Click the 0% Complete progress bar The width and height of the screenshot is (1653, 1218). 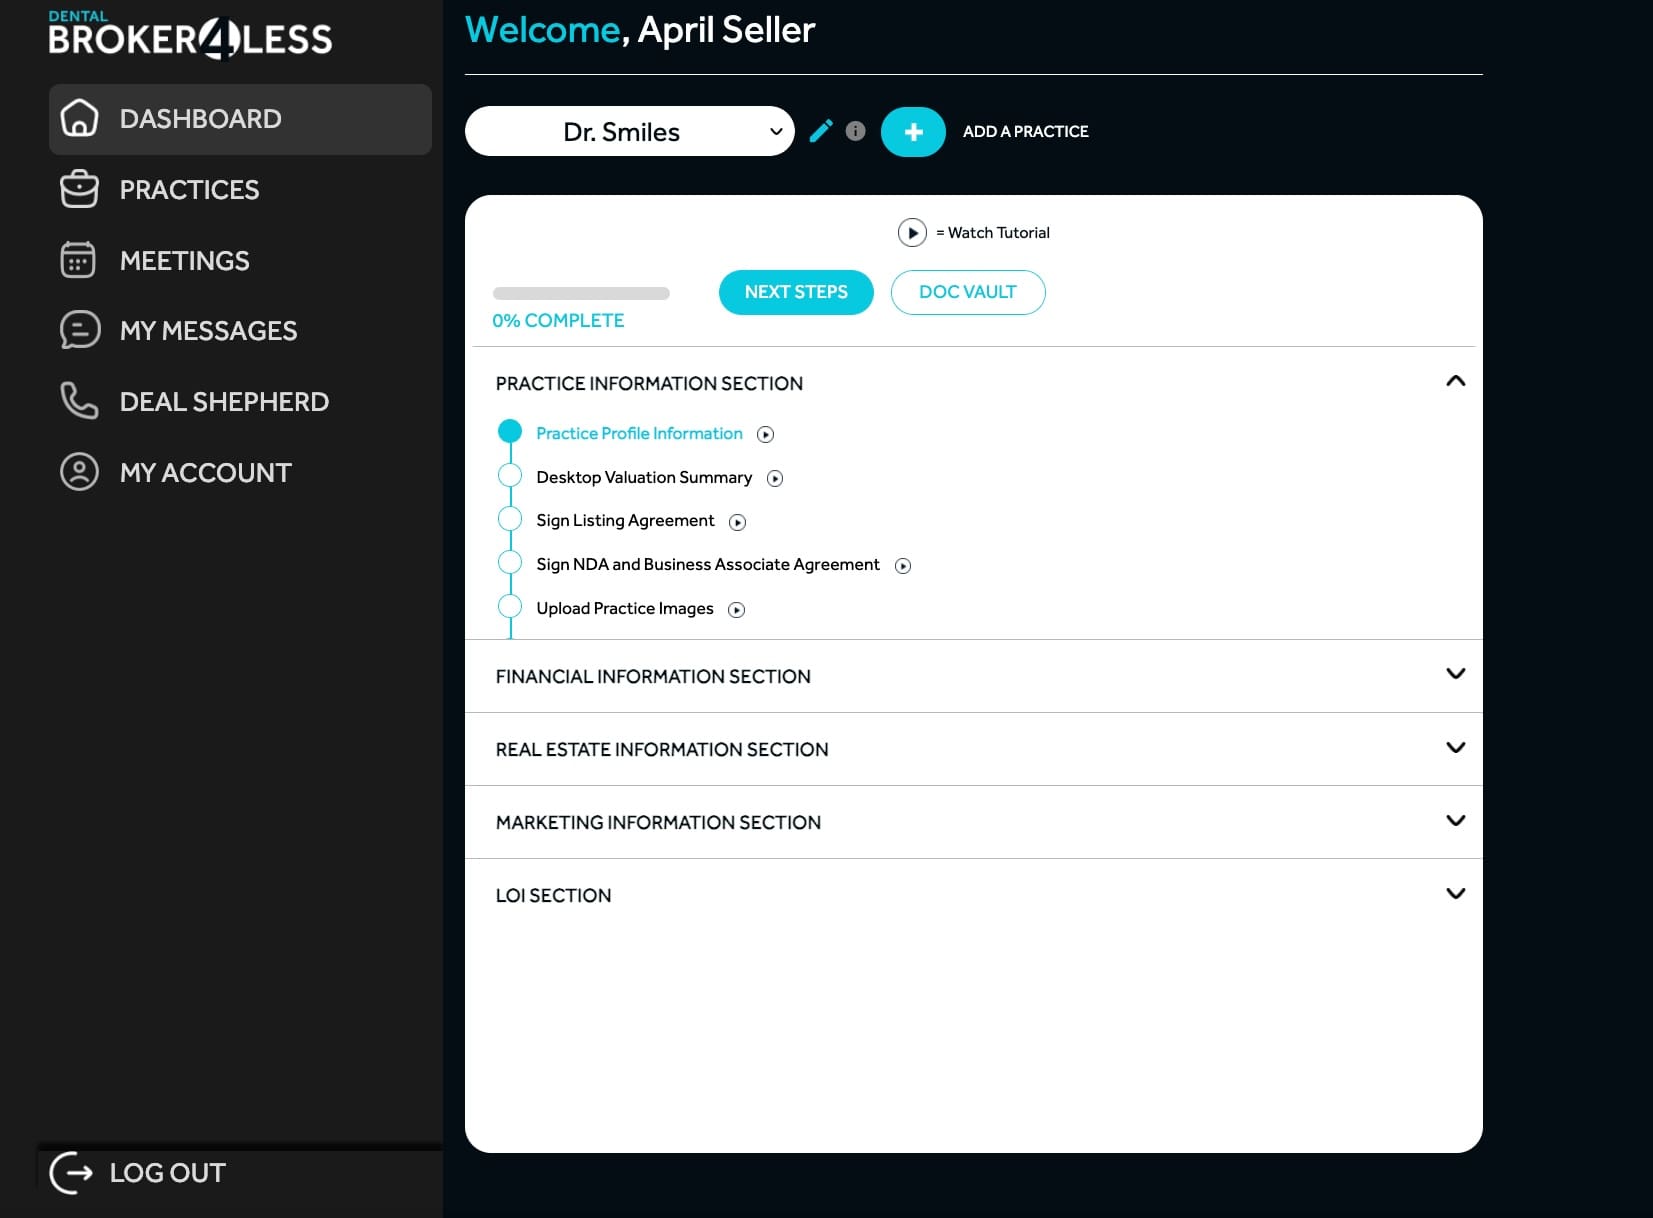click(580, 293)
